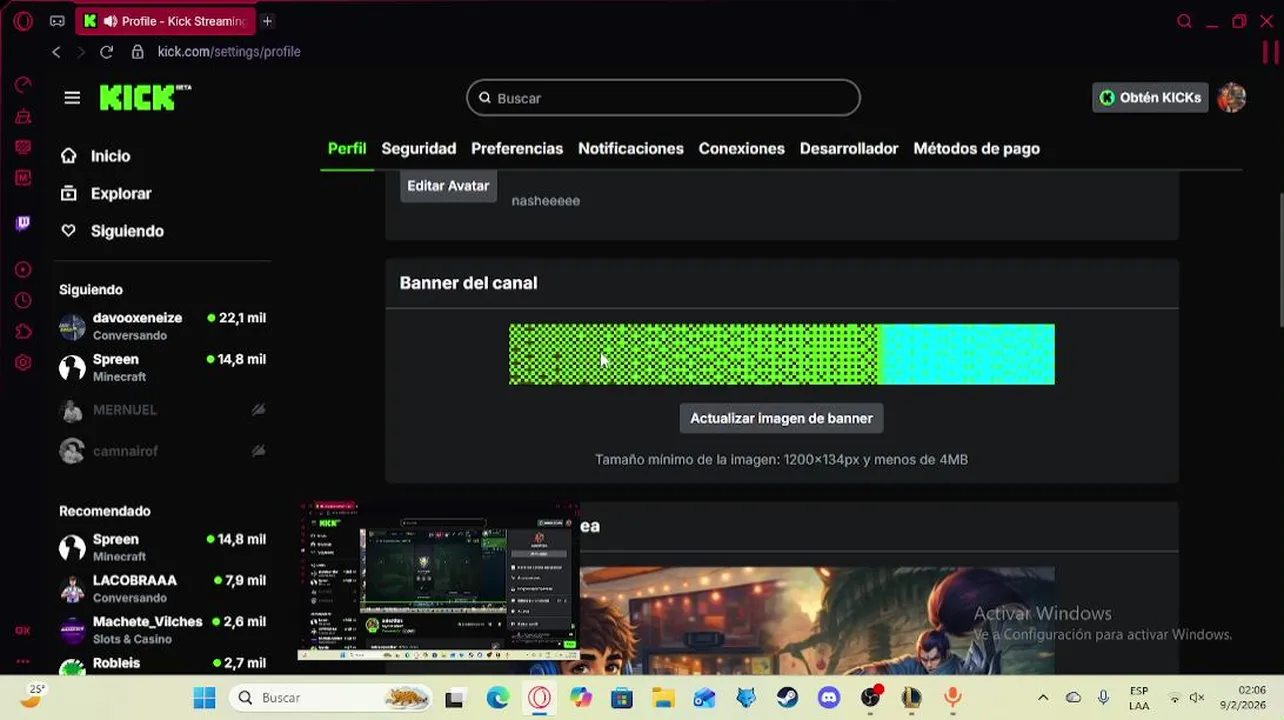1284x720 pixels.
Task: Select the Profile - Kick Streaming browser tab
Action: pos(167,21)
